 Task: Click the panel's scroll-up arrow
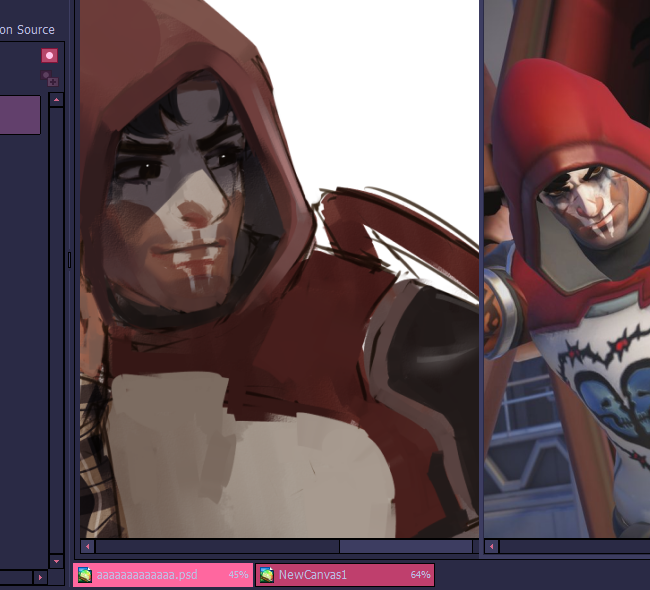pos(56,100)
